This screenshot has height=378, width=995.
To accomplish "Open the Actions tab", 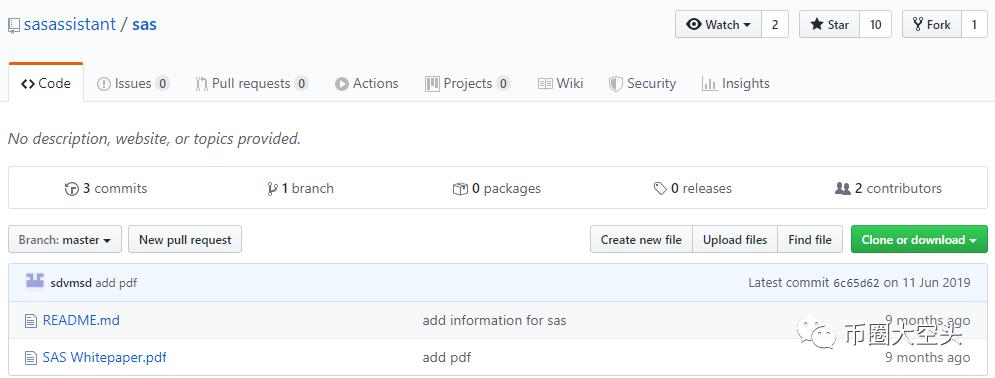I will click(x=367, y=83).
